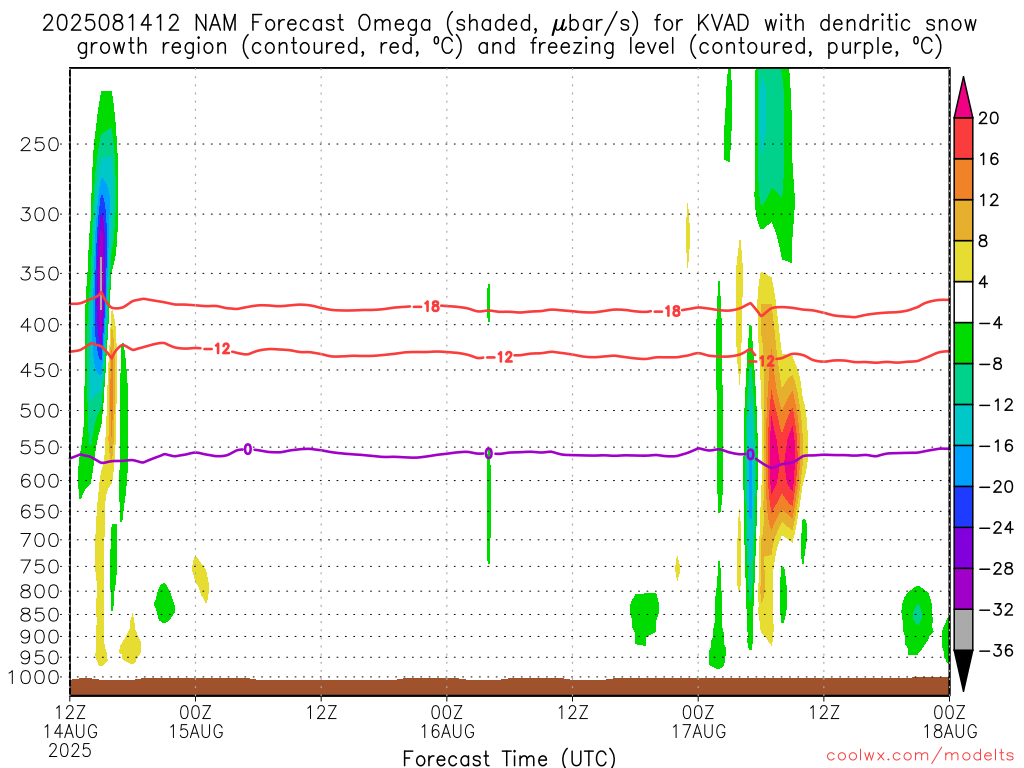Click the title line mentioning freezing level
The width and height of the screenshot is (1024, 768).
509,47
